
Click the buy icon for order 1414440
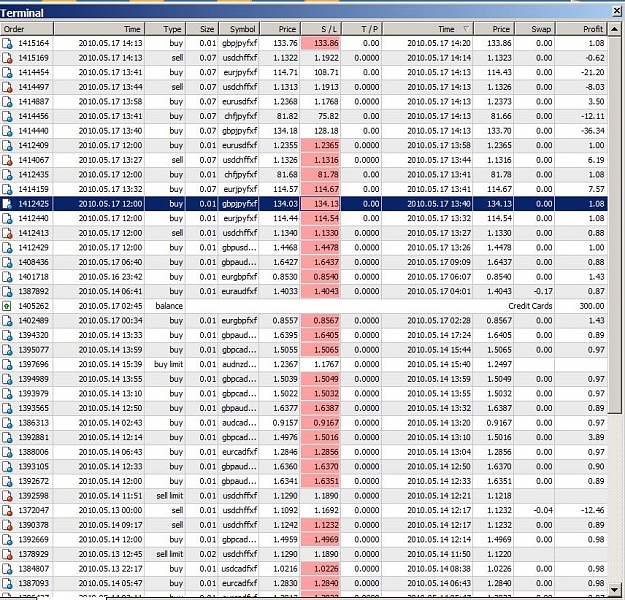pyautogui.click(x=7, y=131)
